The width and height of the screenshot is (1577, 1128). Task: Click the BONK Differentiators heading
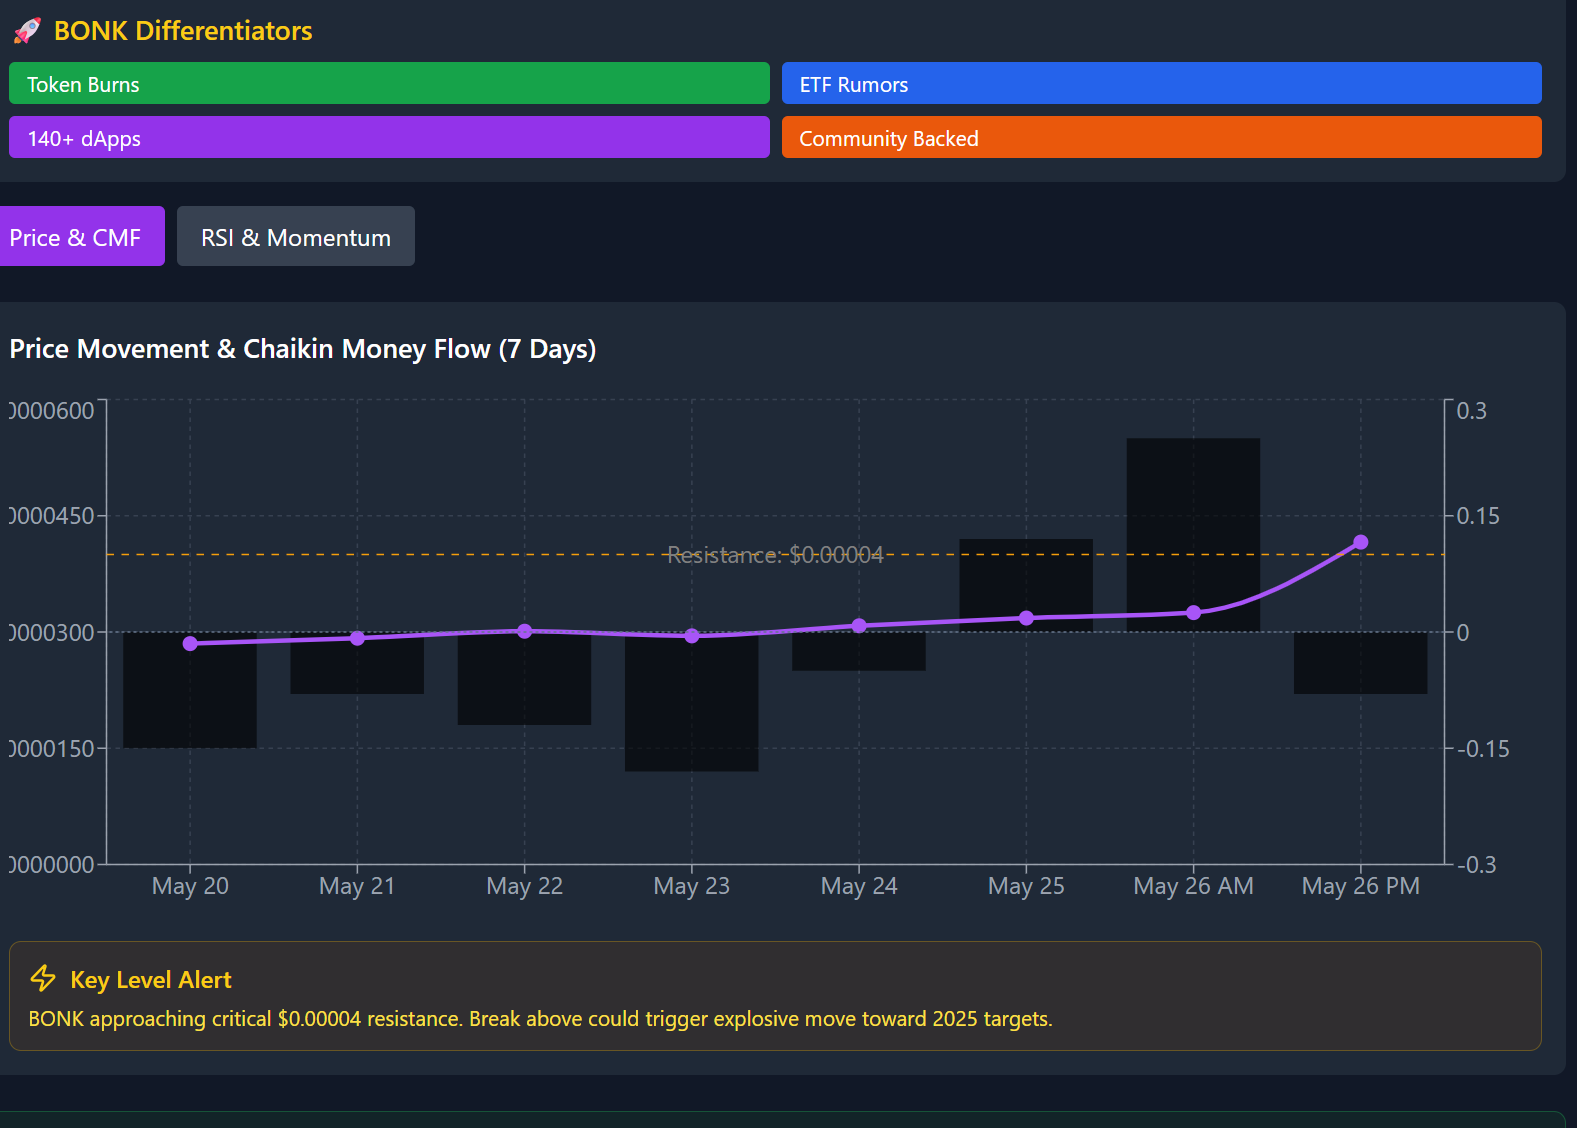pyautogui.click(x=183, y=31)
